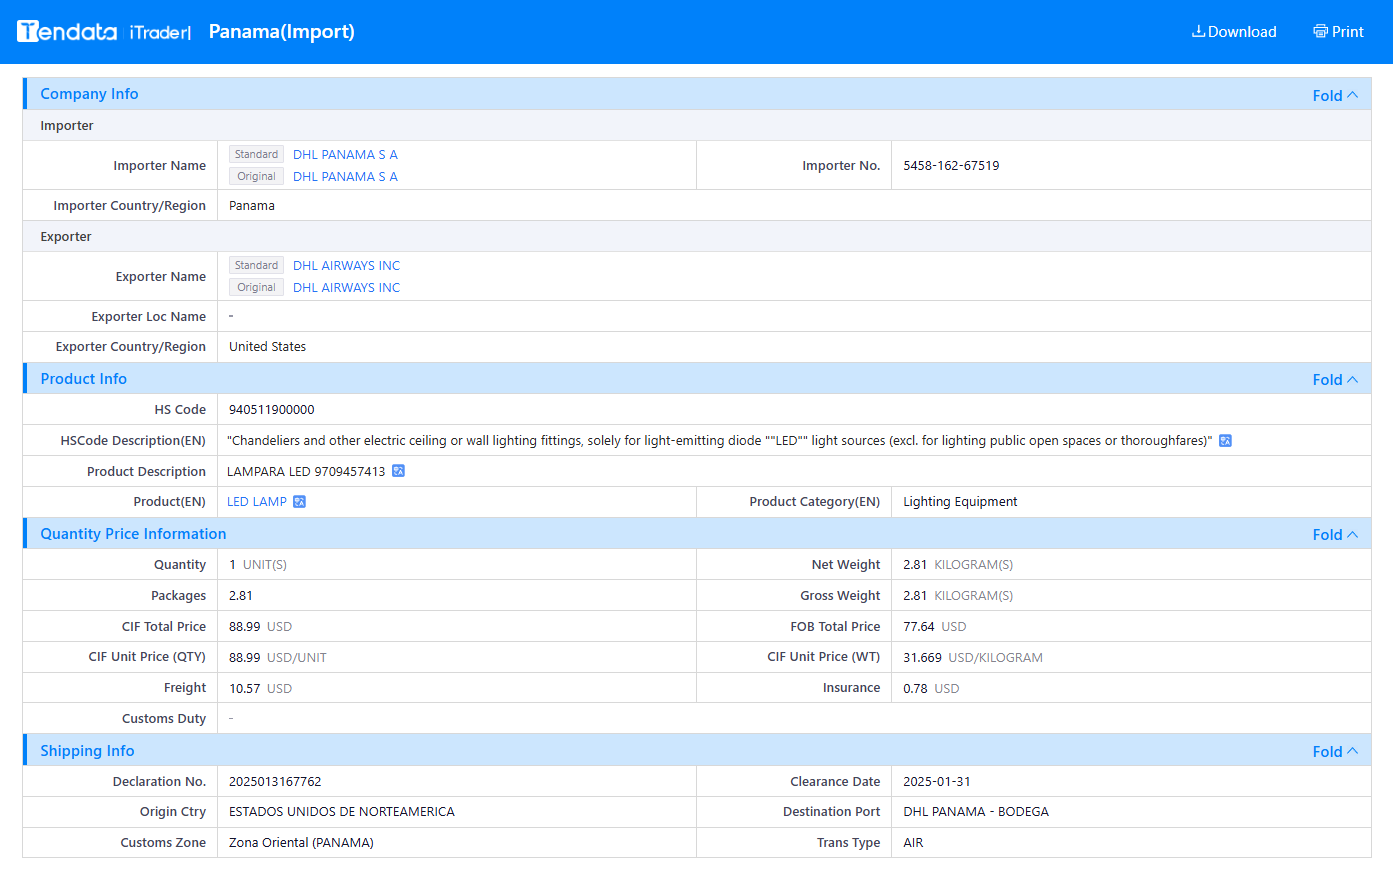Viewport: 1393px width, 878px height.
Task: Click the Freight value 10.57 USD
Action: pos(260,689)
